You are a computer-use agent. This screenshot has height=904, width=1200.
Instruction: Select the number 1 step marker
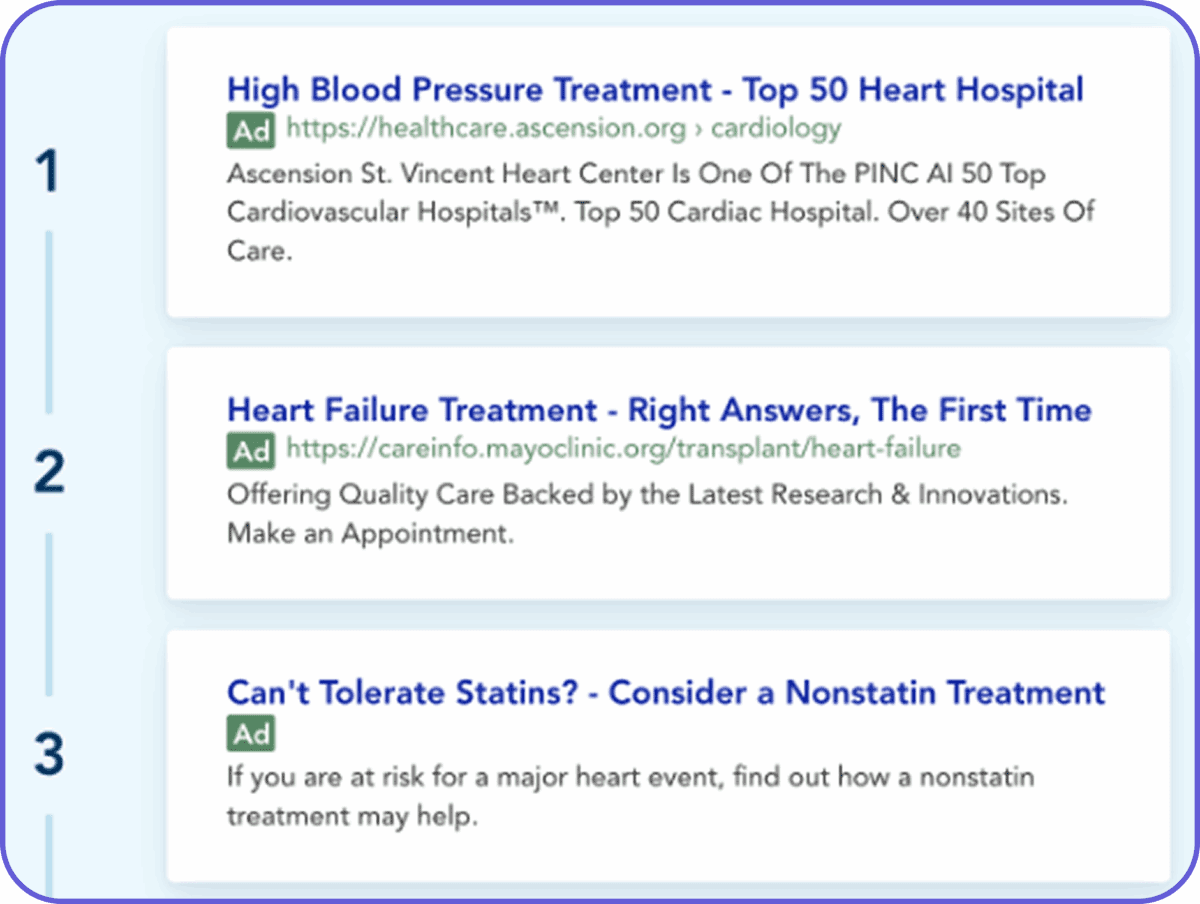click(x=47, y=173)
